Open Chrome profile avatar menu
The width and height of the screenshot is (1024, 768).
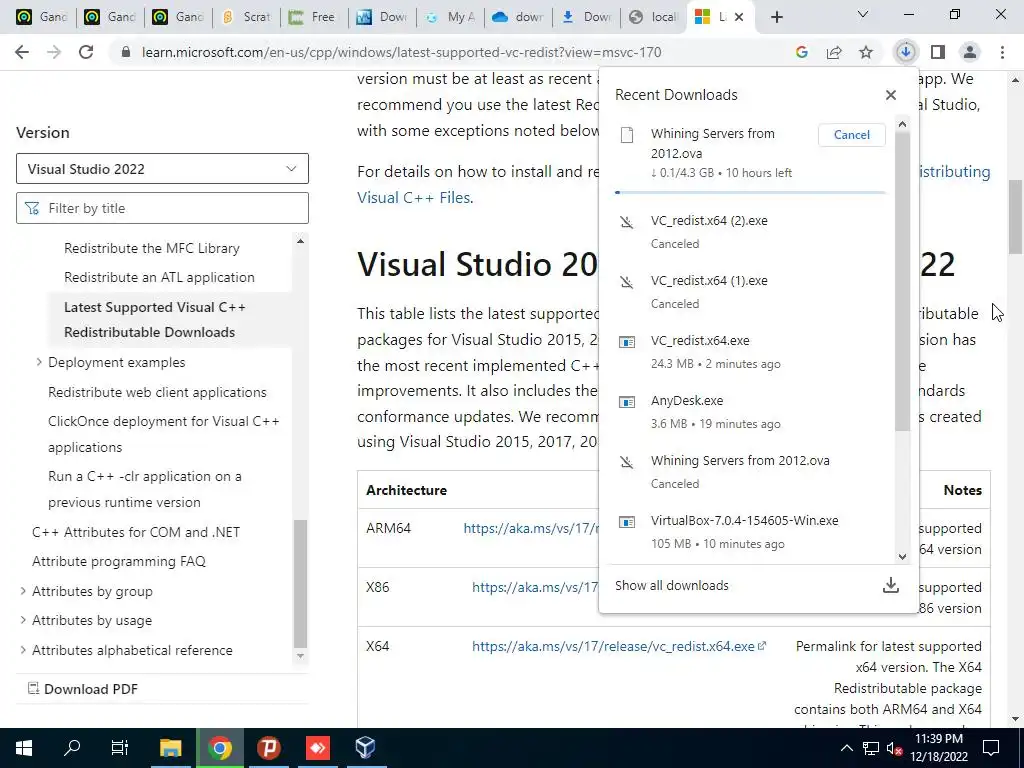[970, 52]
